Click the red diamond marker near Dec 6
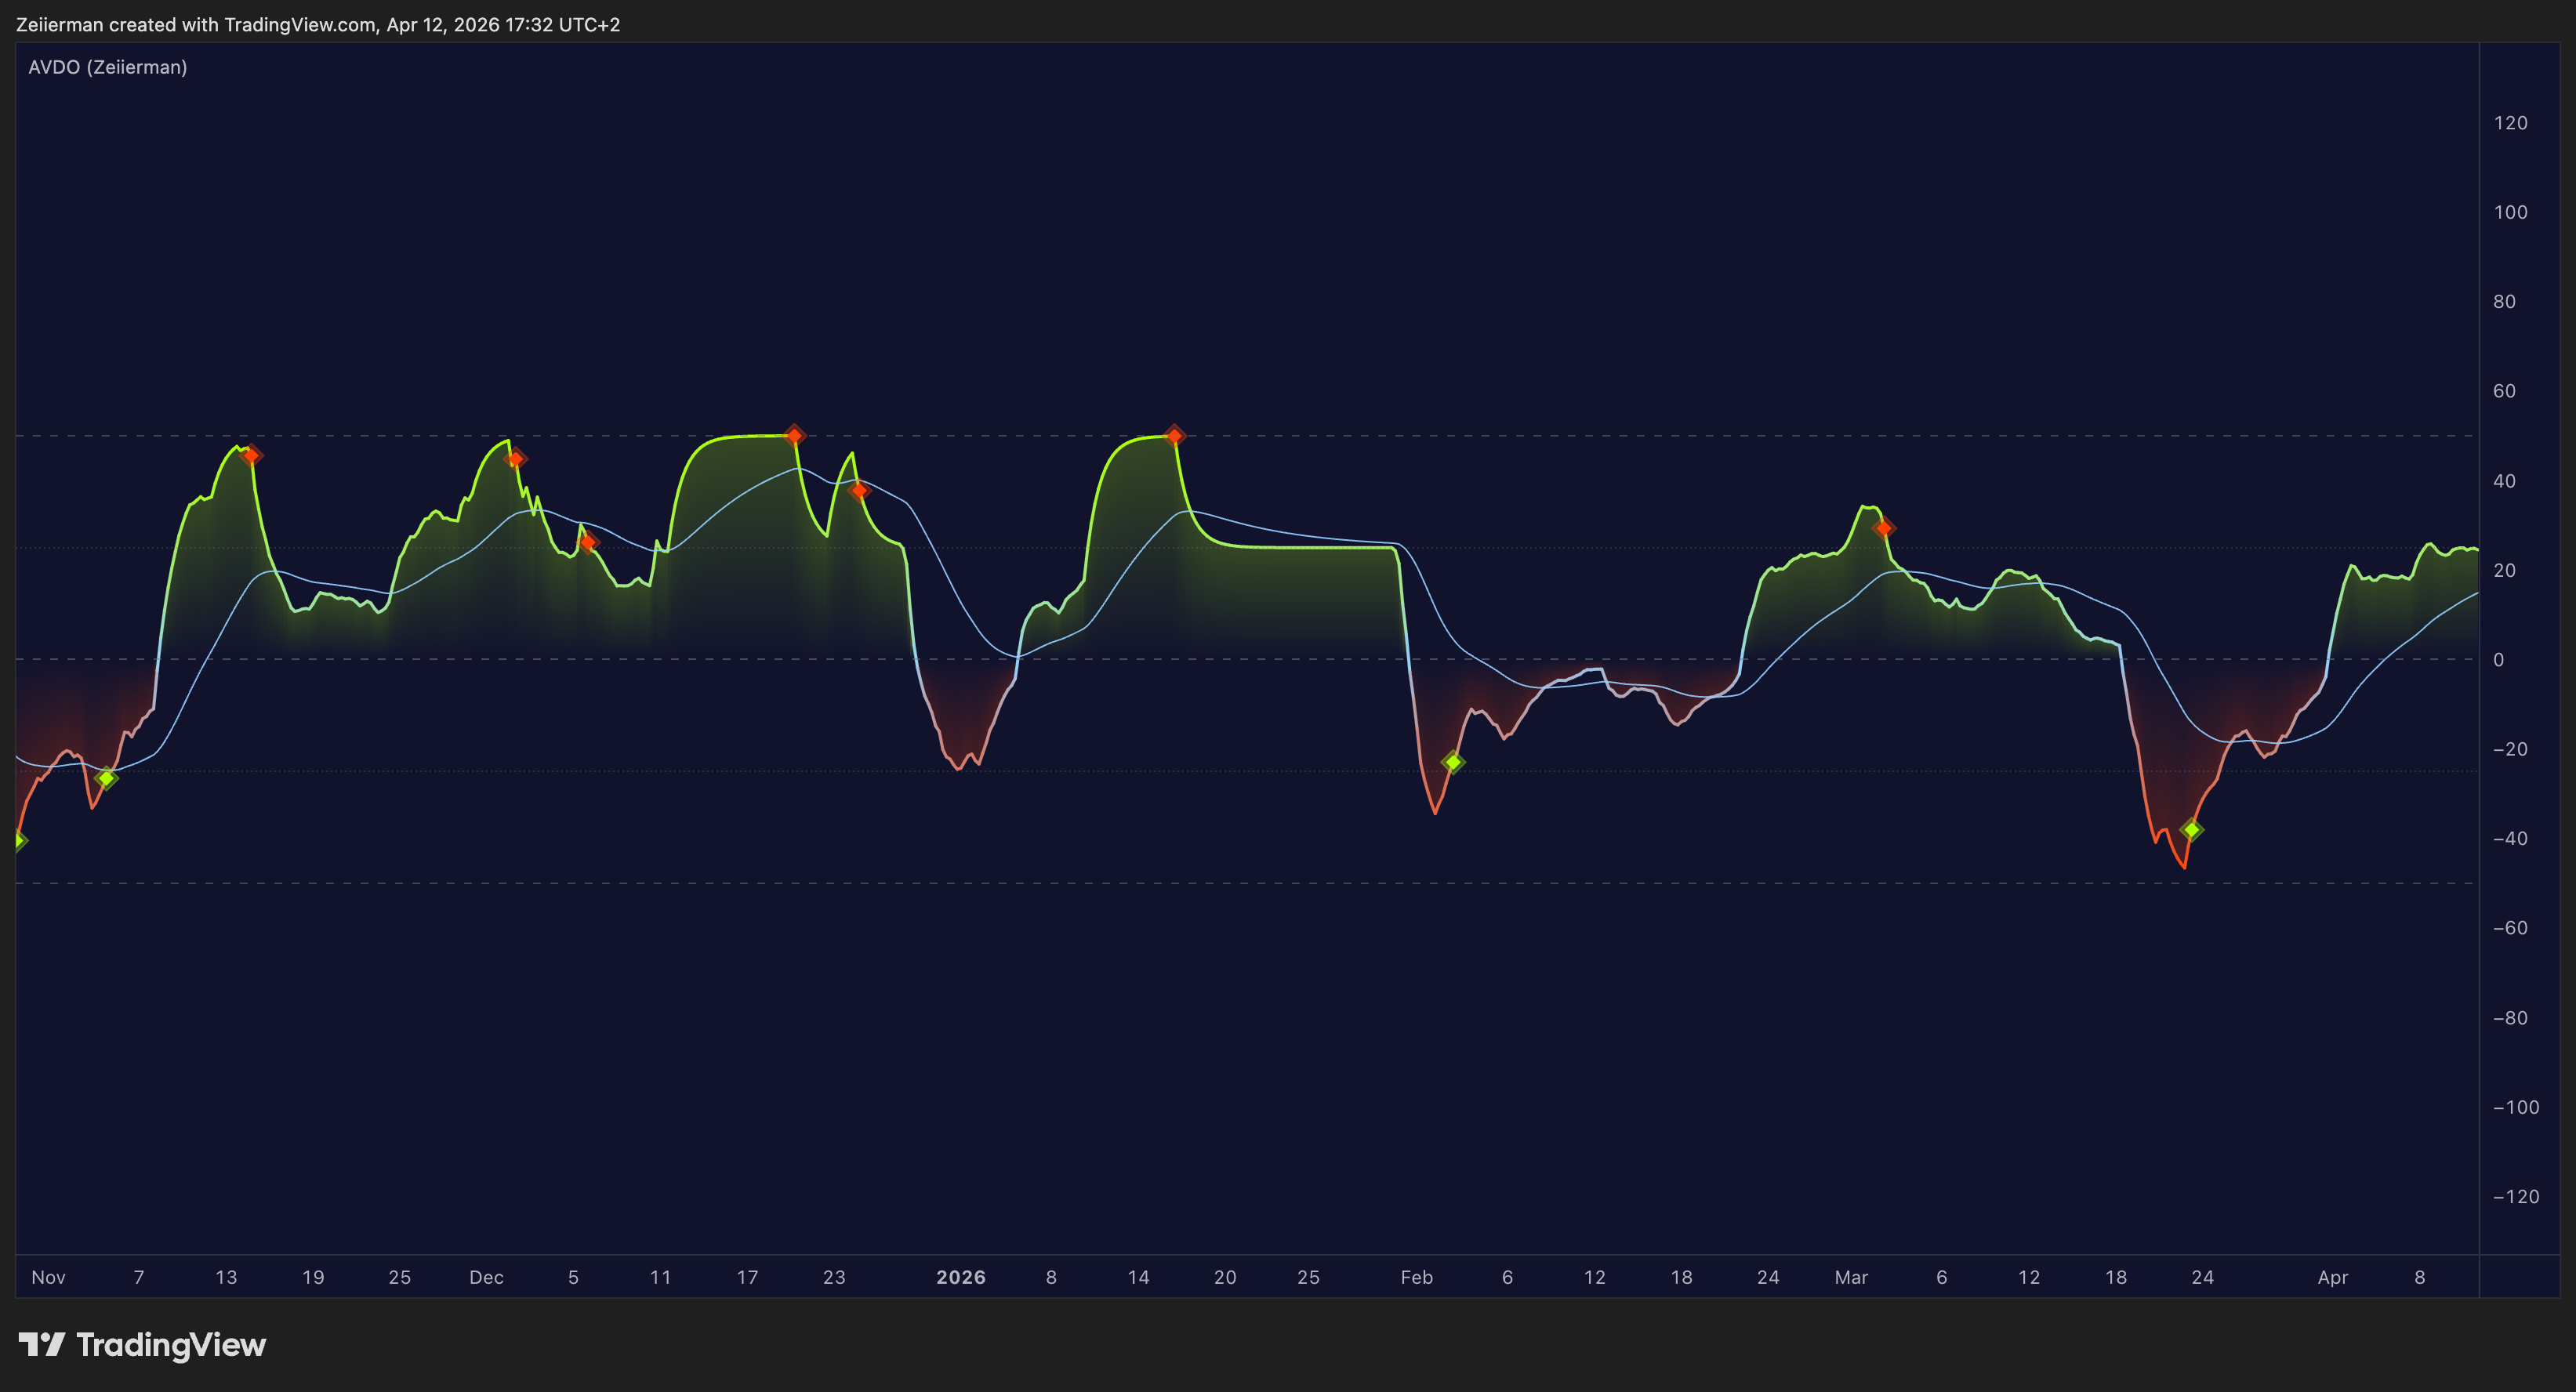The width and height of the screenshot is (2576, 1392). click(x=588, y=542)
